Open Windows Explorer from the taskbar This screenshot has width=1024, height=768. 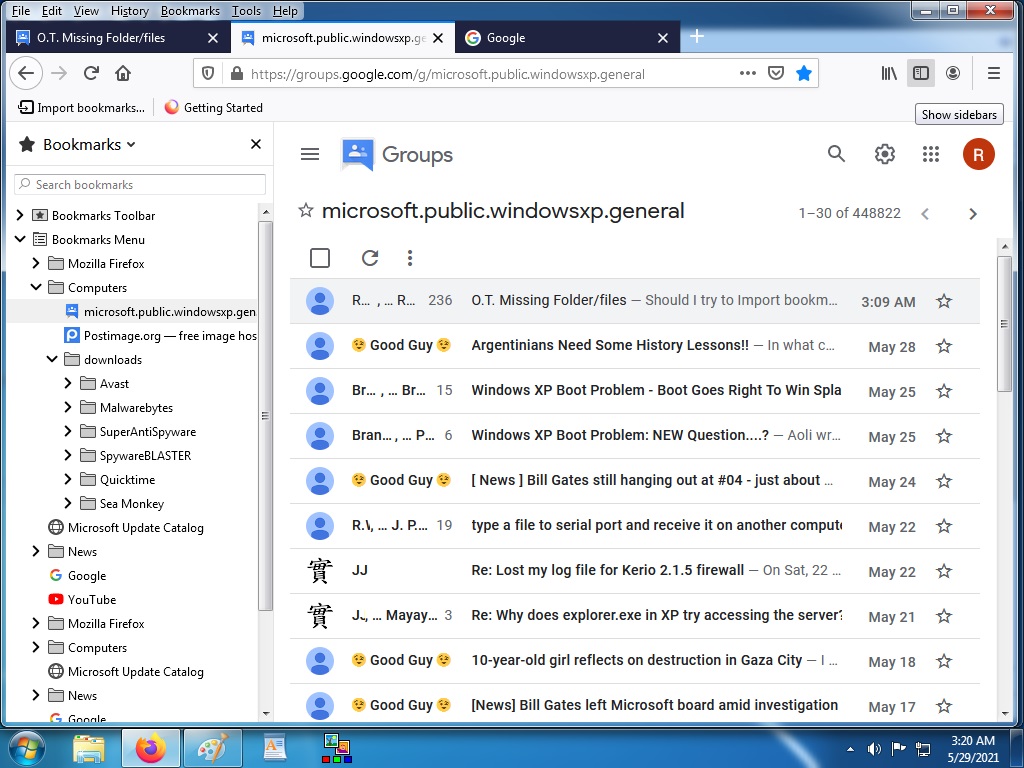[x=89, y=748]
